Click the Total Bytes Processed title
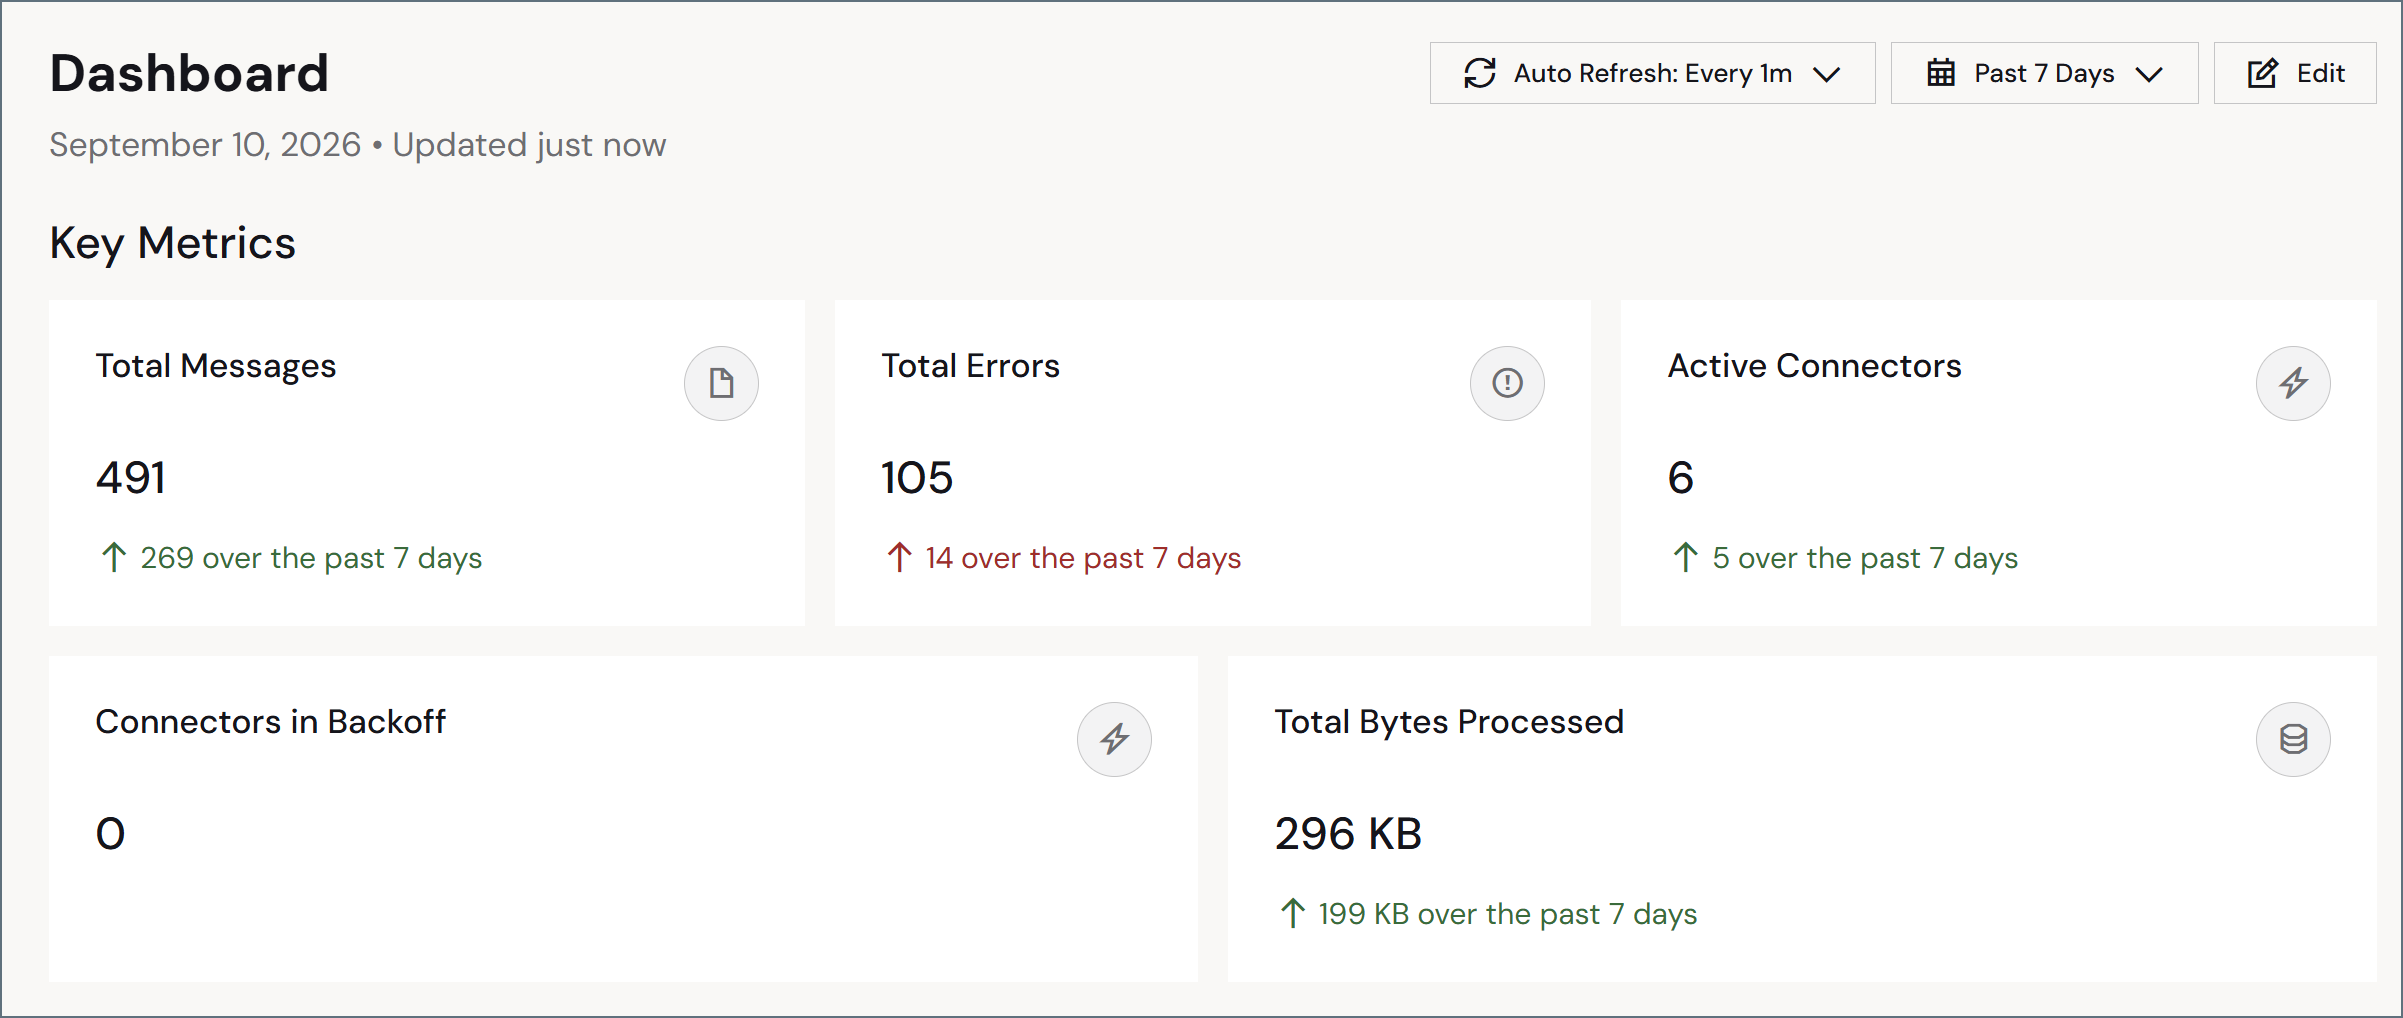Image resolution: width=2403 pixels, height=1018 pixels. pos(1449,722)
